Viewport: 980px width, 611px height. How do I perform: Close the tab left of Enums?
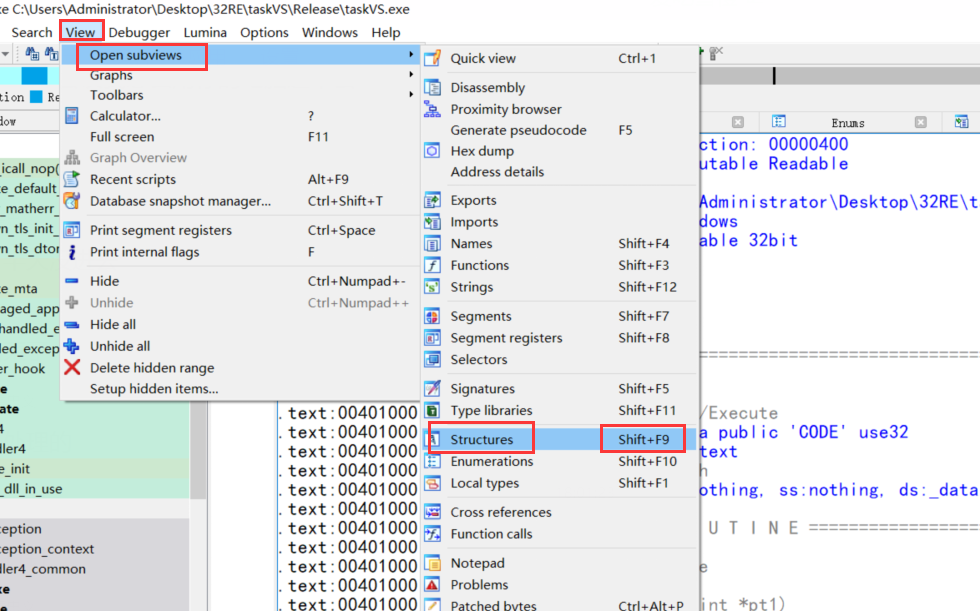pos(738,122)
